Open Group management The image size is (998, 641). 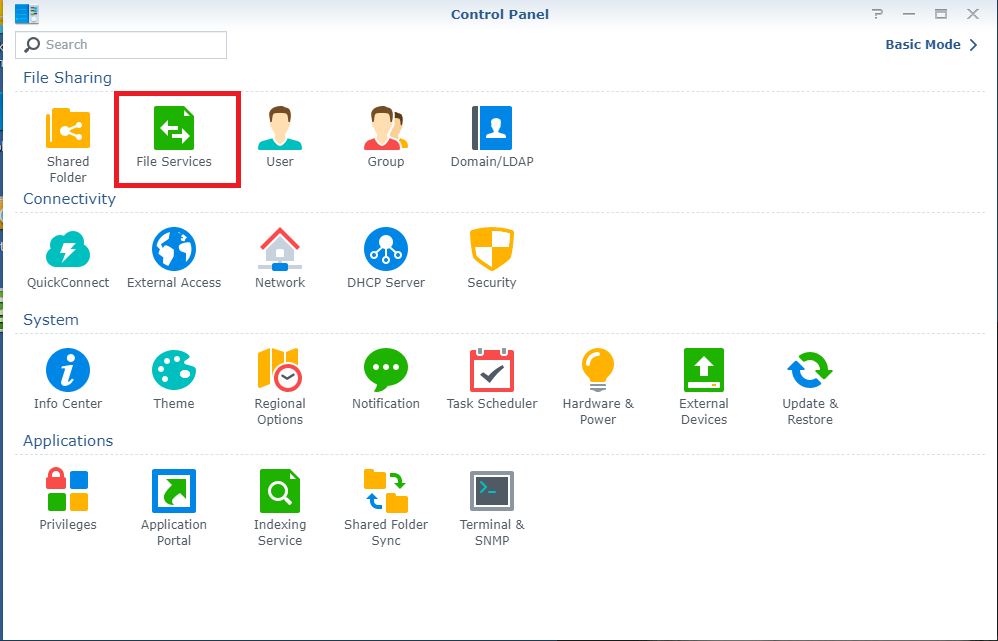click(386, 130)
